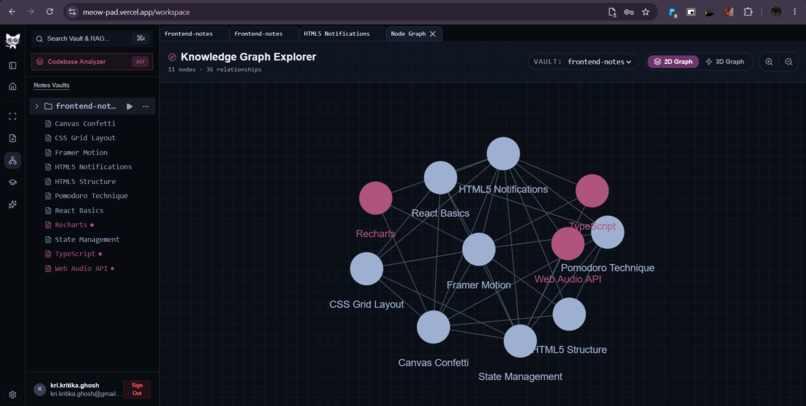Click the focus frame icon in left rail
806x406 pixels.
13,116
